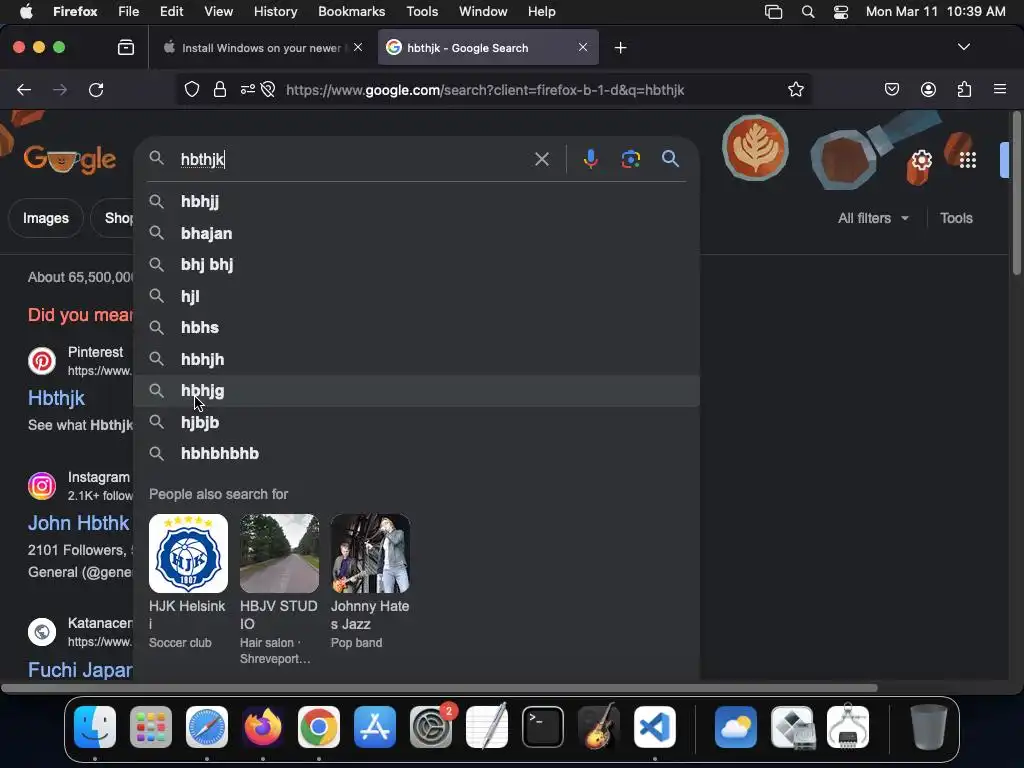The height and width of the screenshot is (768, 1024).
Task: Clear the search box with X icon
Action: (541, 159)
